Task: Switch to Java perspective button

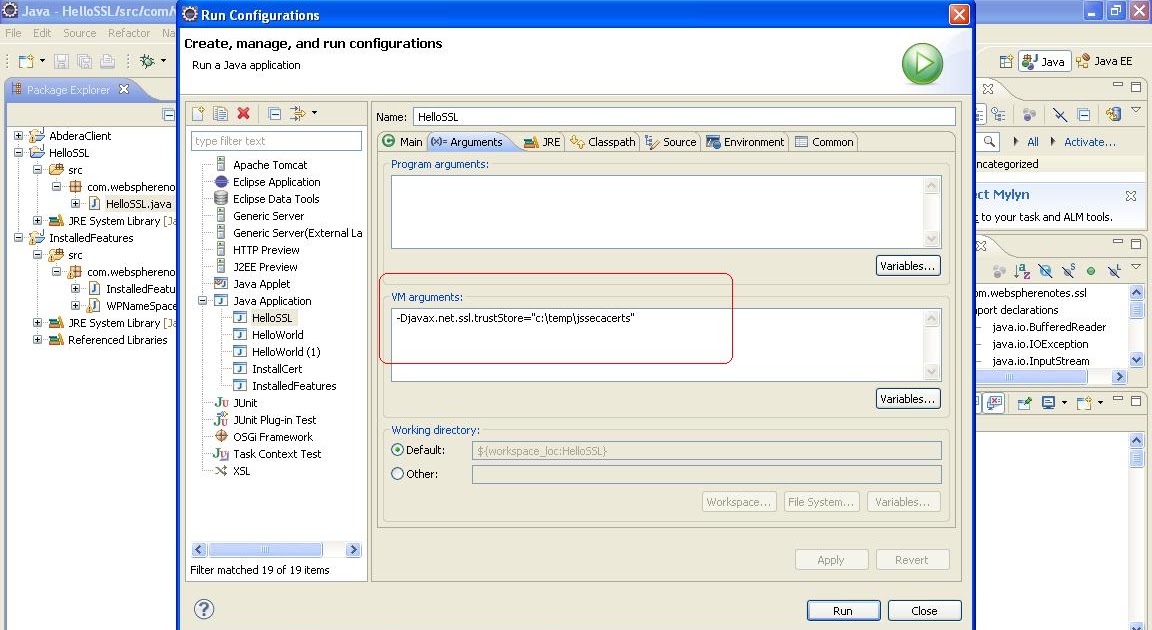Action: (x=1044, y=61)
